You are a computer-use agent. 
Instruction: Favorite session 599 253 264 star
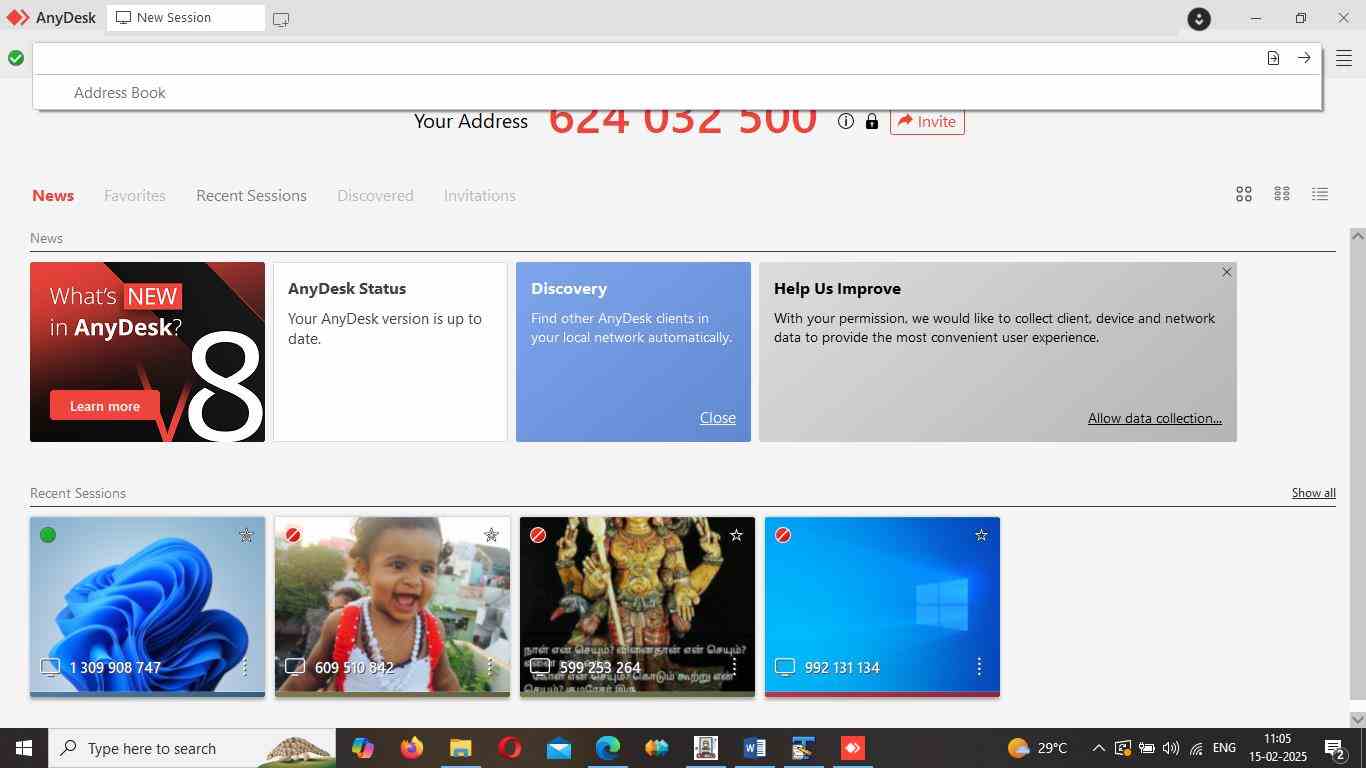point(736,535)
